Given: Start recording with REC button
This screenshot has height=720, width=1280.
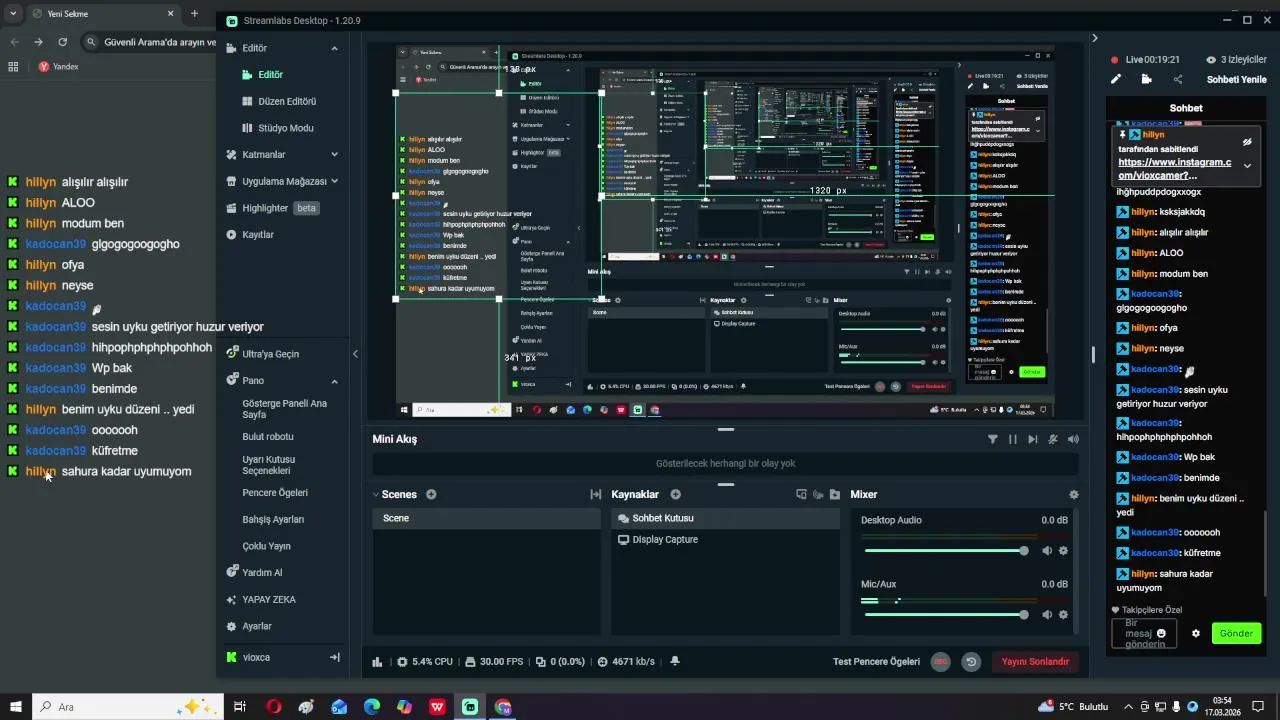Looking at the screenshot, I should tap(940, 662).
